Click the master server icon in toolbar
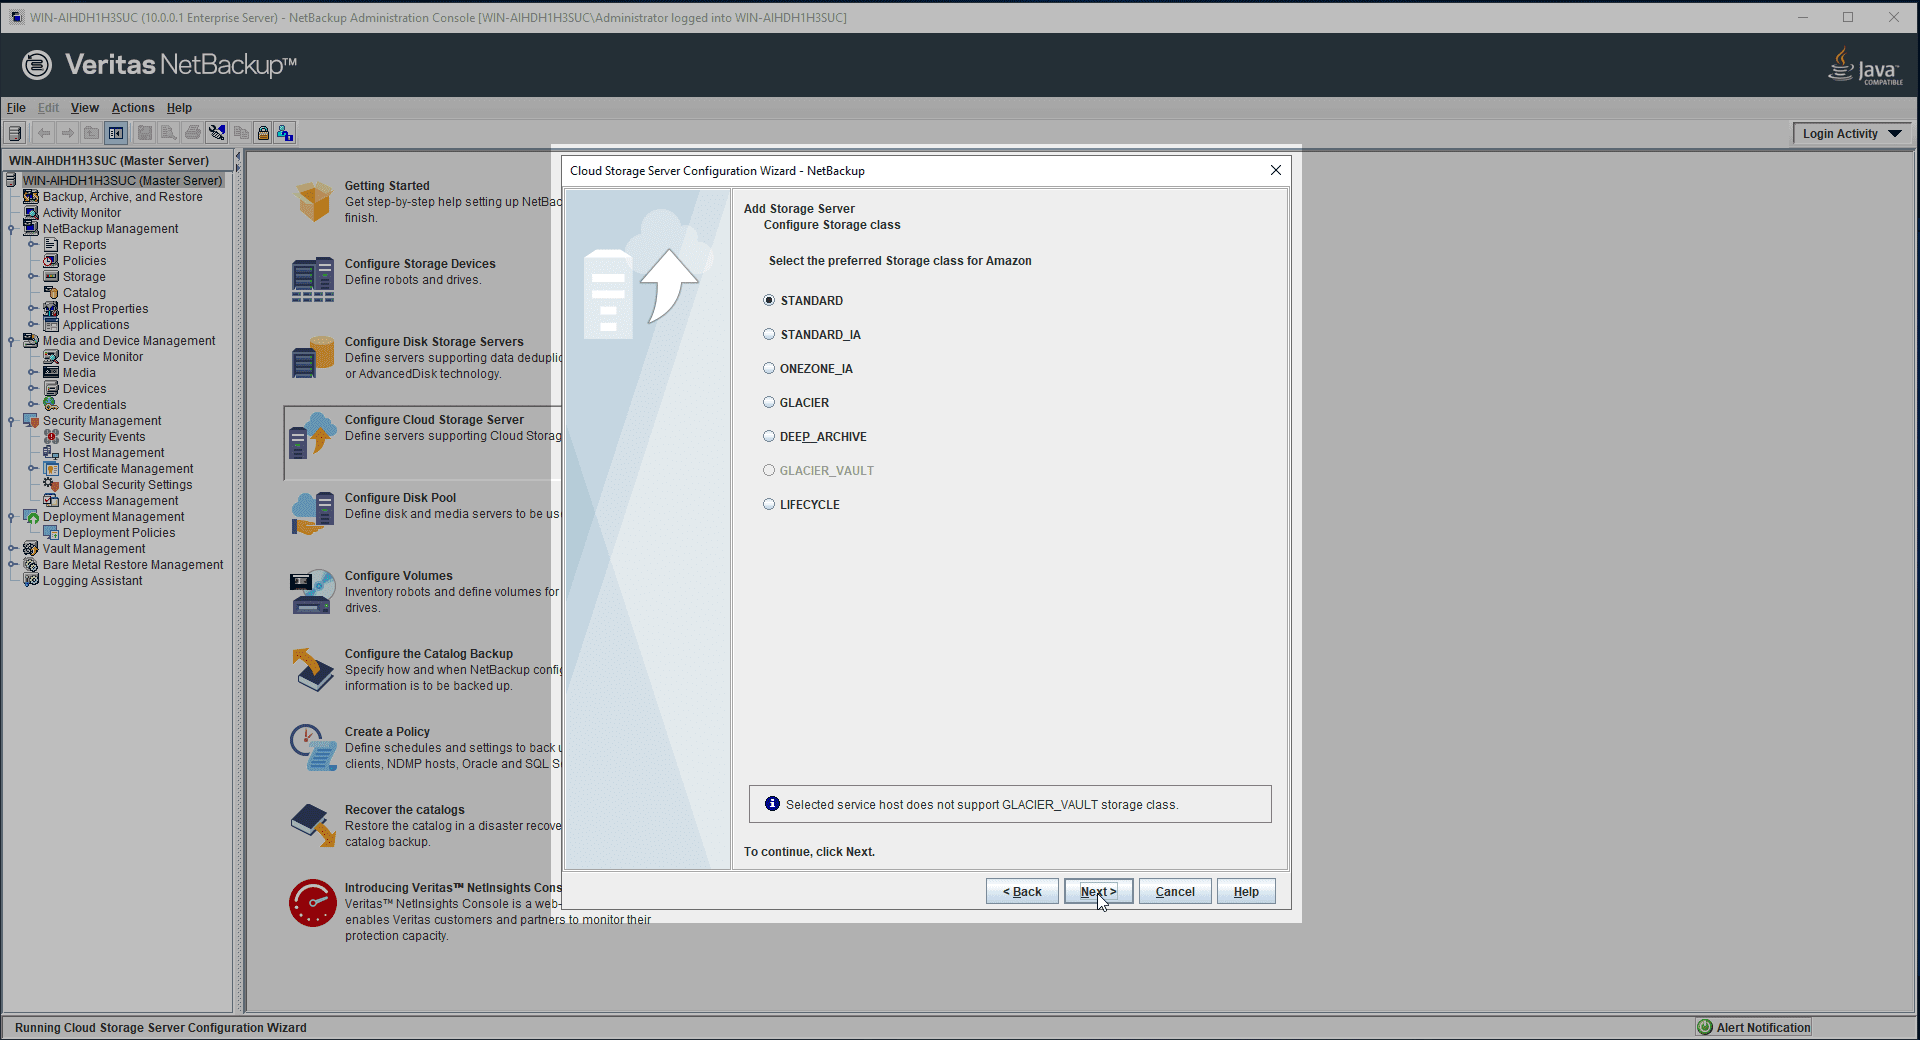The width and height of the screenshot is (1920, 1040). [x=15, y=133]
